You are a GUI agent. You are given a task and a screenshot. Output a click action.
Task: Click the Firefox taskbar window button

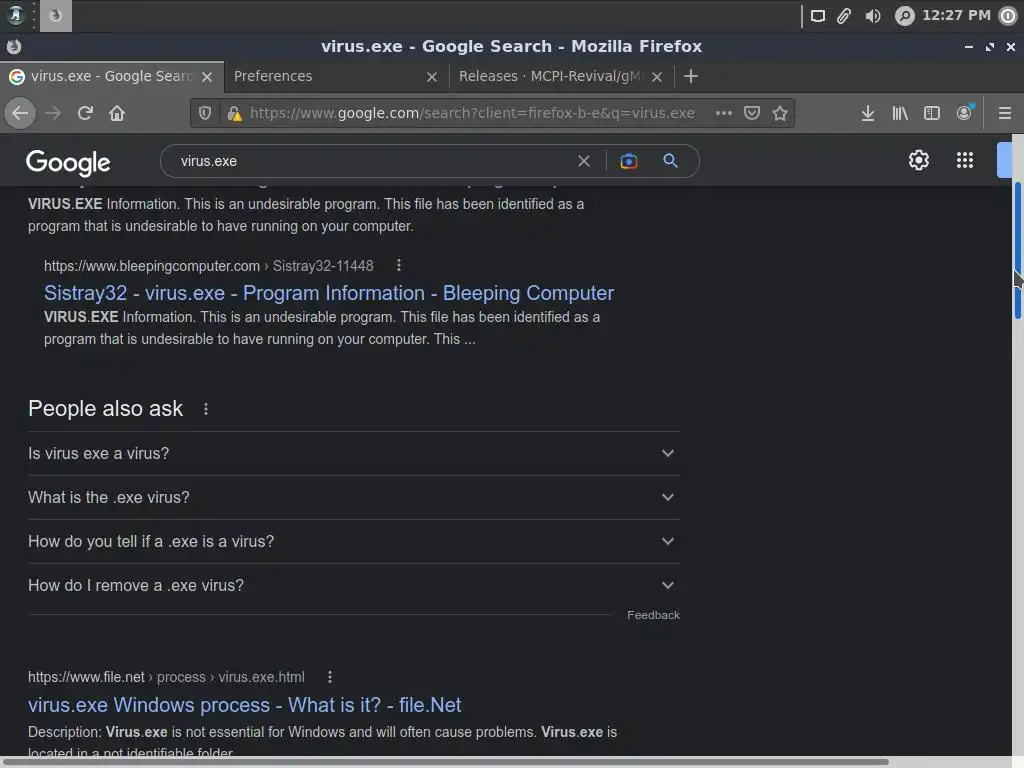pyautogui.click(x=56, y=16)
